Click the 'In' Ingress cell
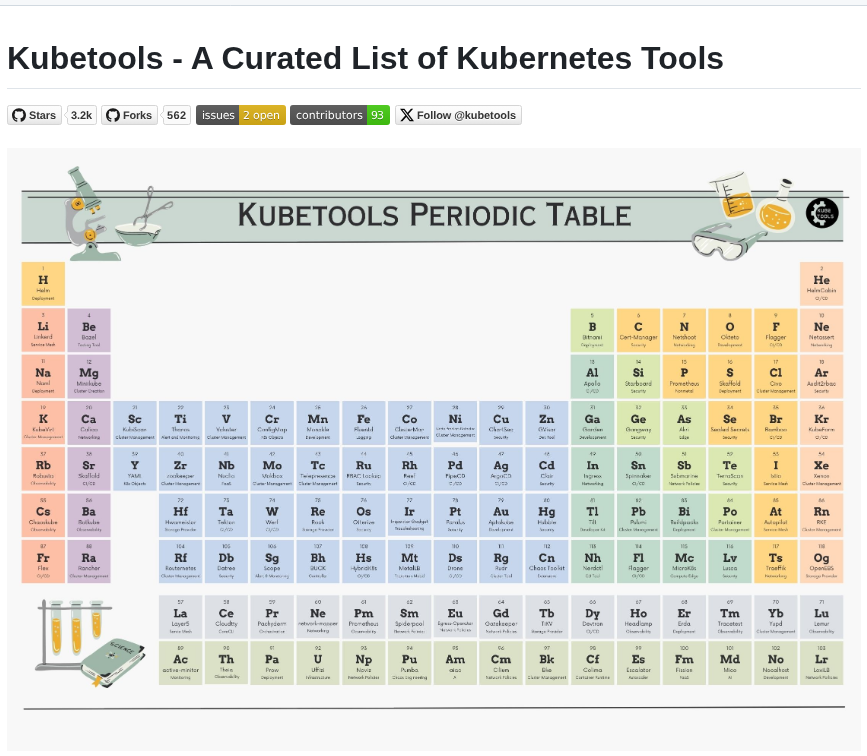Image resolution: width=867 pixels, height=756 pixels. (592, 469)
